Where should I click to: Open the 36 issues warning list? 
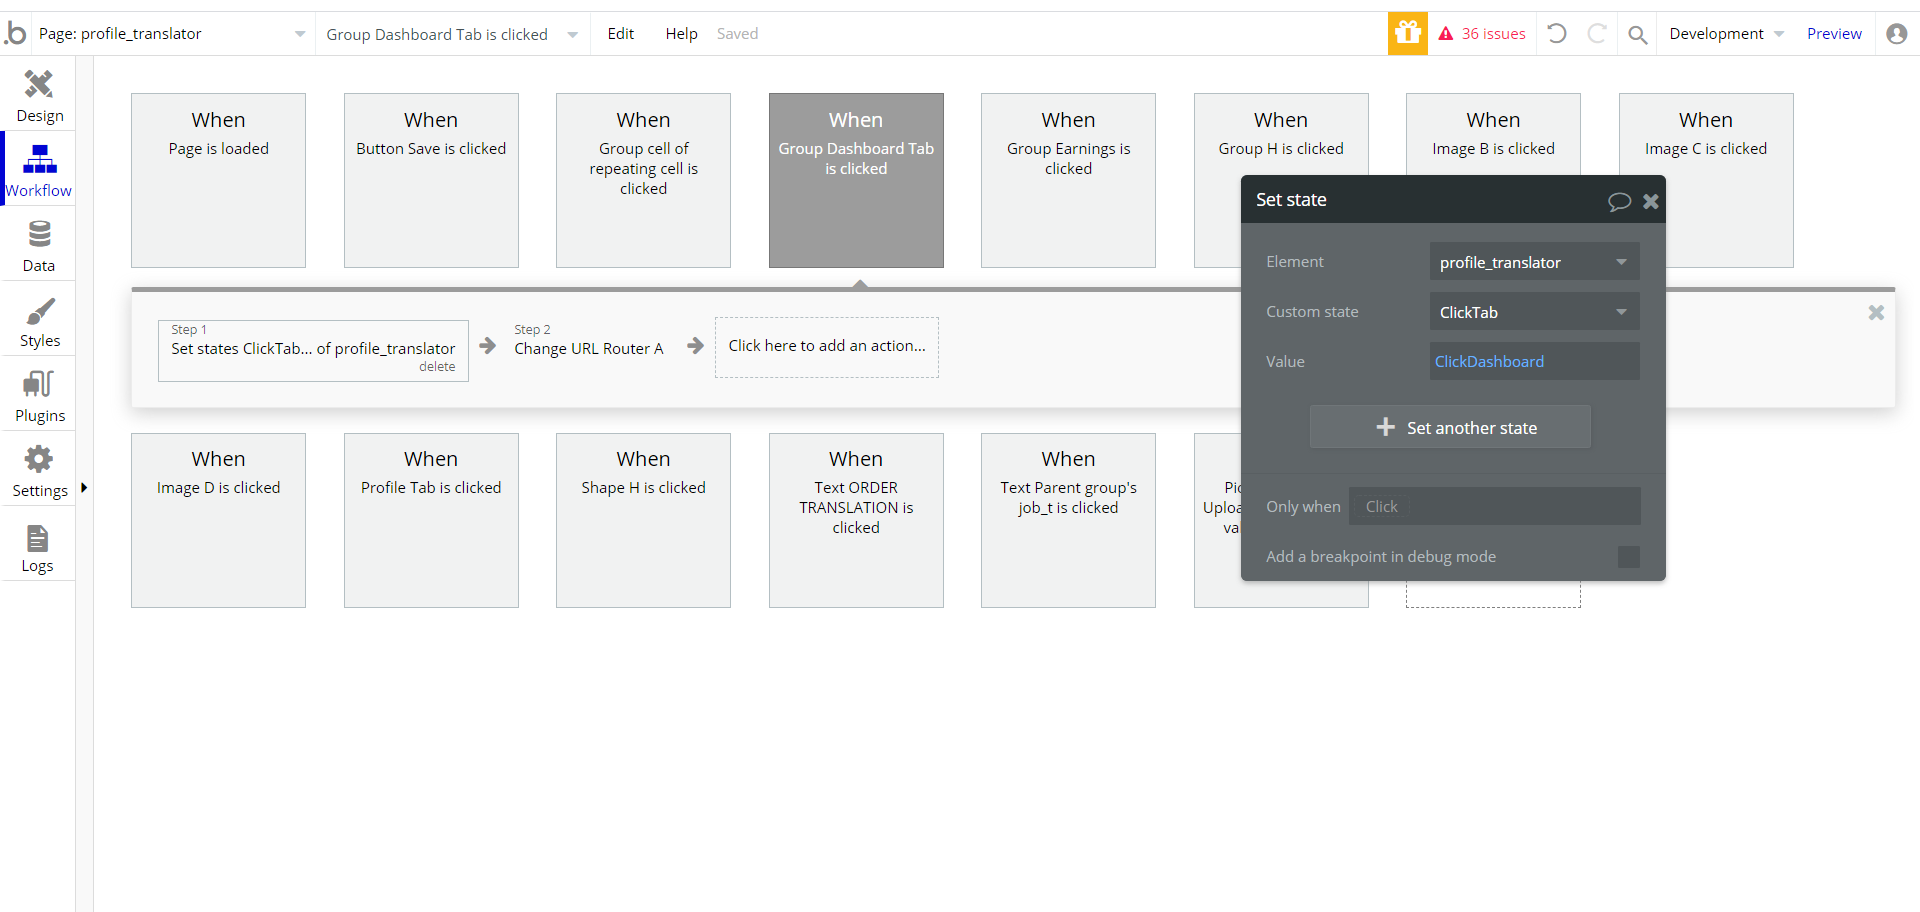click(x=1482, y=34)
